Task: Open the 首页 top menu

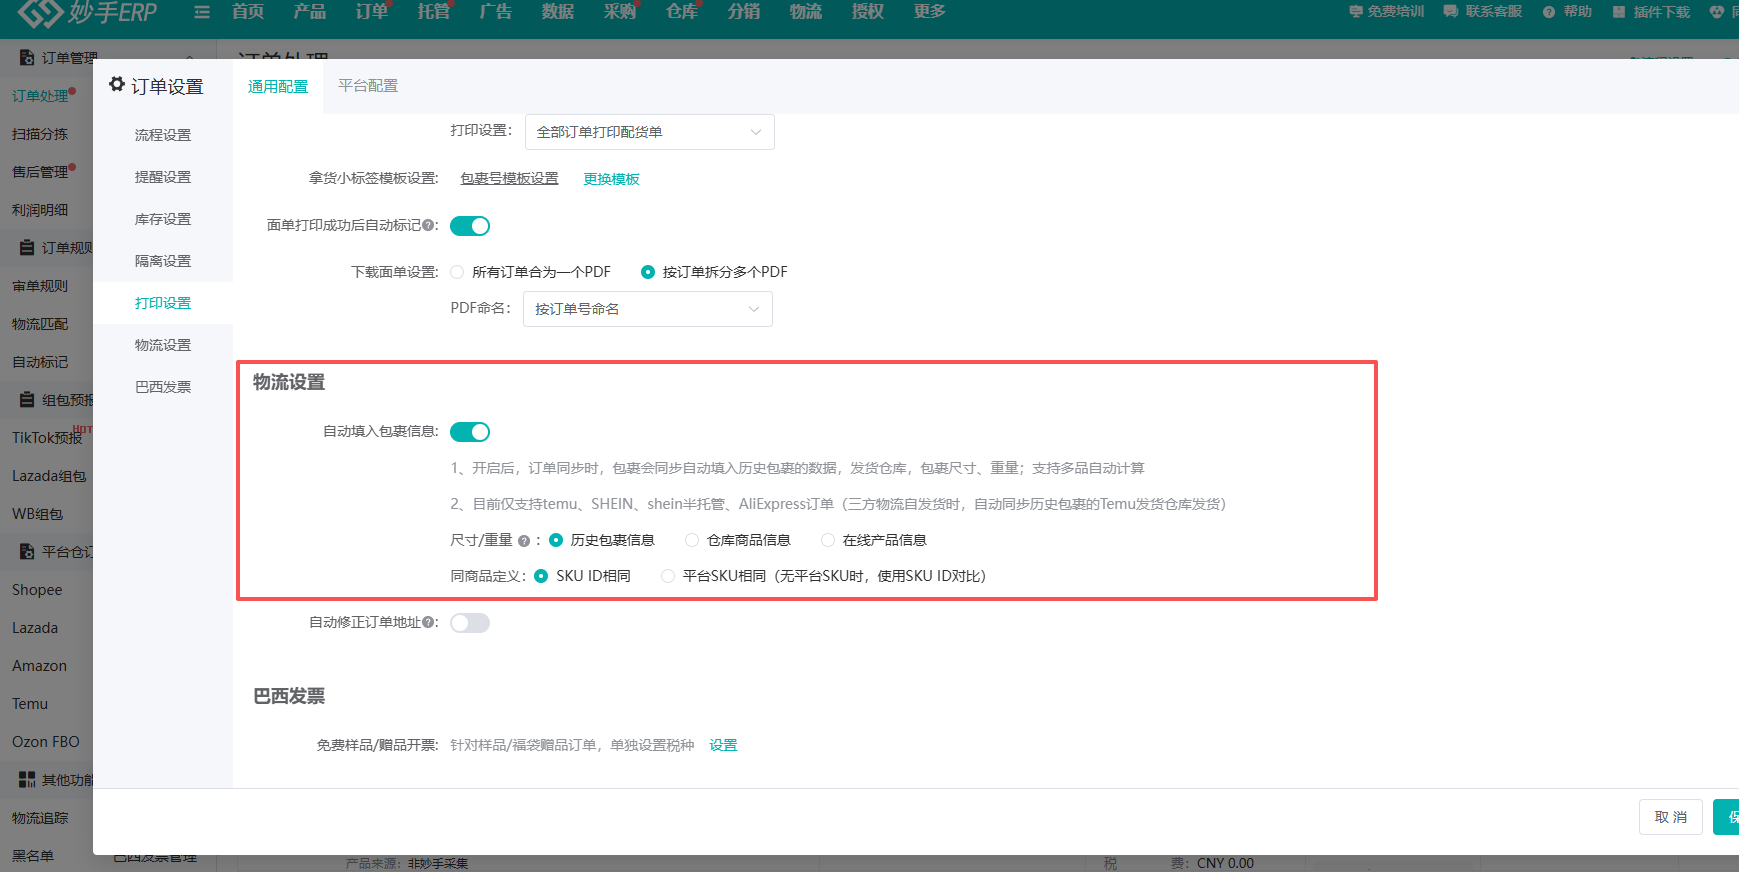Action: (x=248, y=12)
